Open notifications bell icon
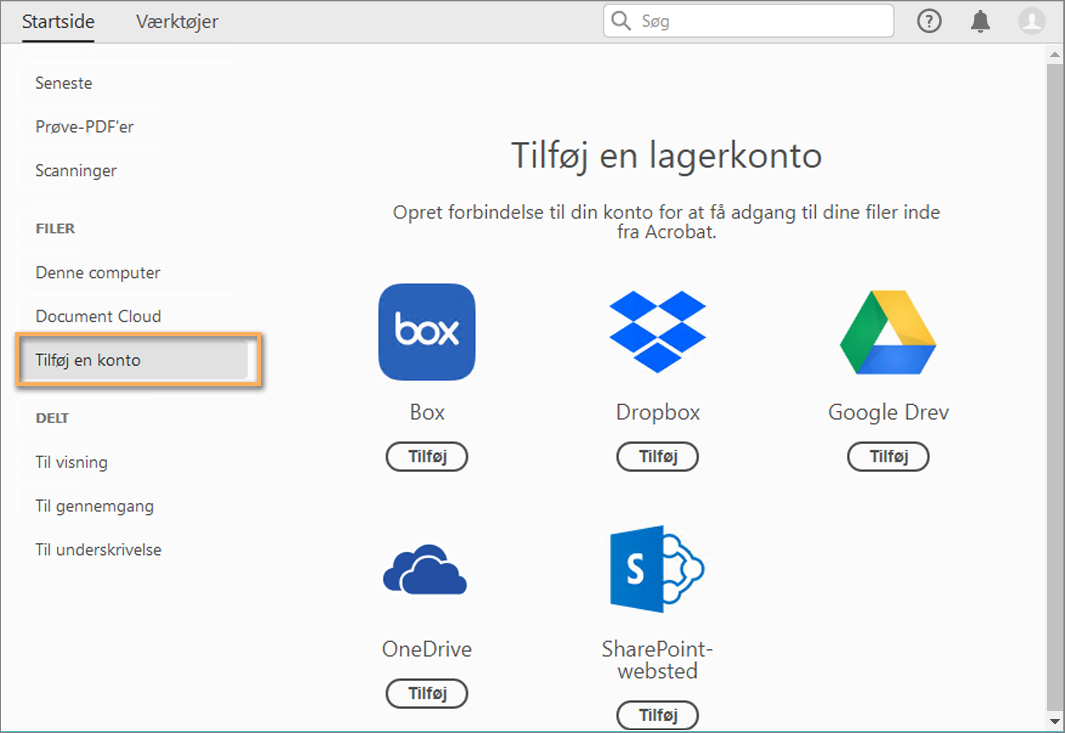 [980, 21]
